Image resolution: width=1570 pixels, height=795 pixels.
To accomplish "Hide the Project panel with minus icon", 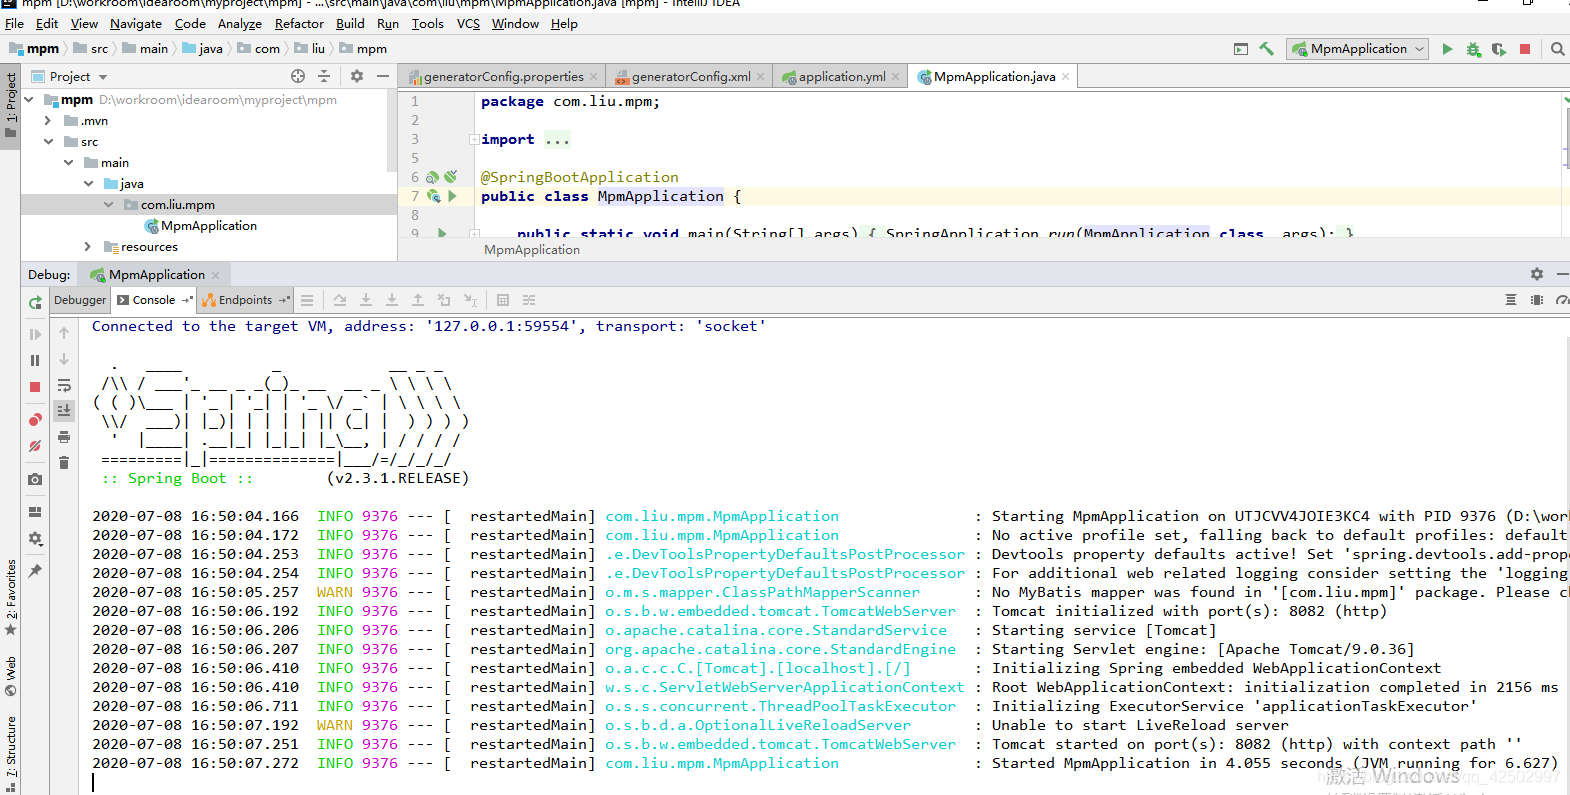I will (x=382, y=76).
